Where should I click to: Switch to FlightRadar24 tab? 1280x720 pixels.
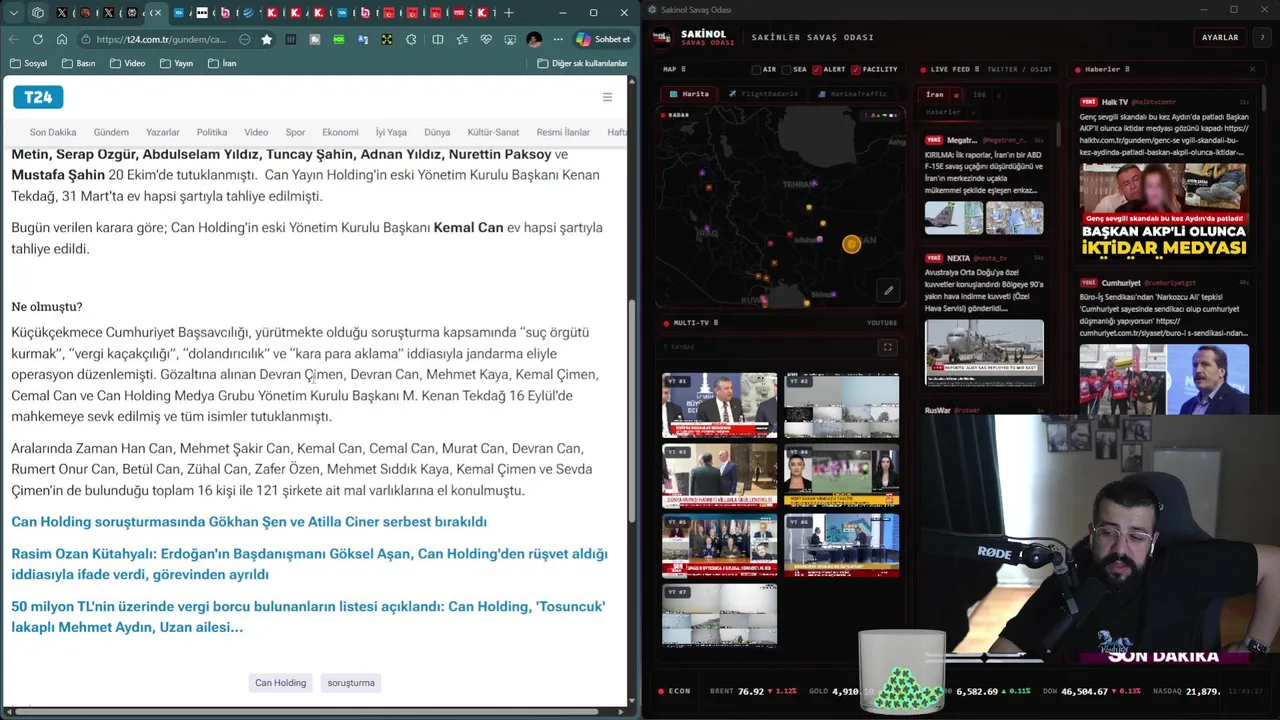(x=763, y=94)
